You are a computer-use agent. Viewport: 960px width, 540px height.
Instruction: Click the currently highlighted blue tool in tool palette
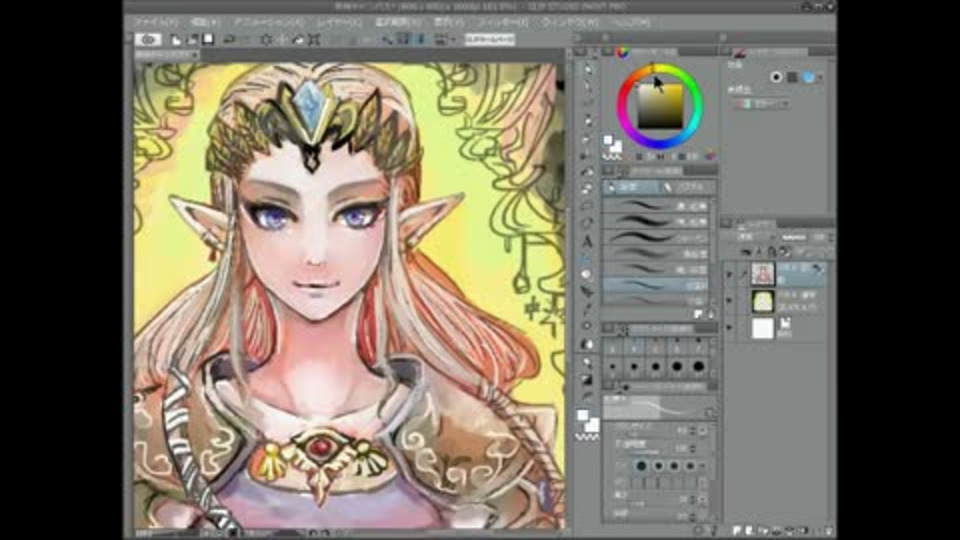pos(587,258)
